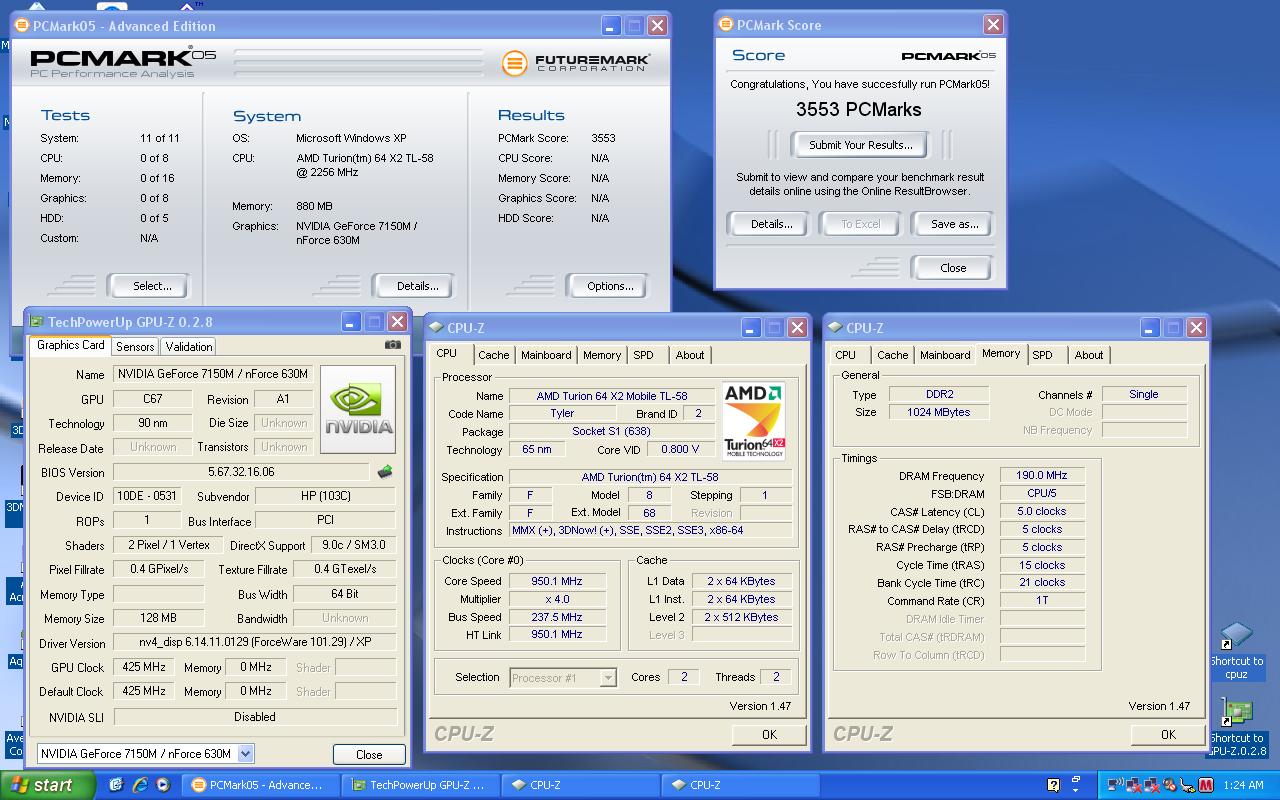This screenshot has width=1280, height=800.
Task: Switch to the Sensors tab in GPU-Z
Action: click(x=135, y=346)
